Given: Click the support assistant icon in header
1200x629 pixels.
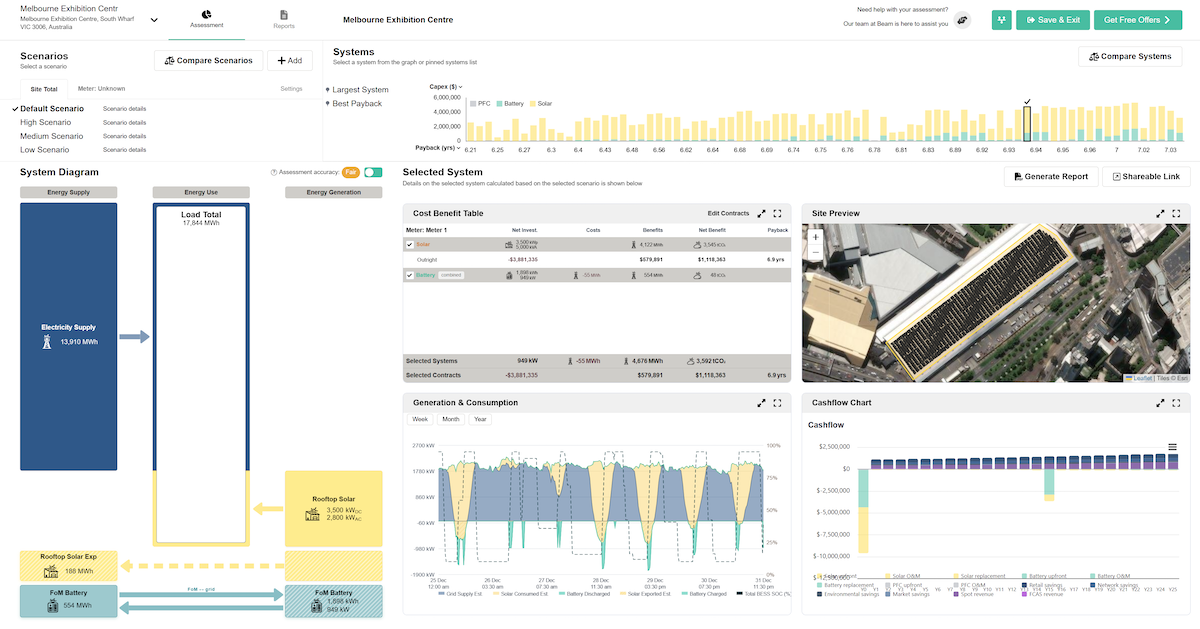Looking at the screenshot, I should click(962, 20).
